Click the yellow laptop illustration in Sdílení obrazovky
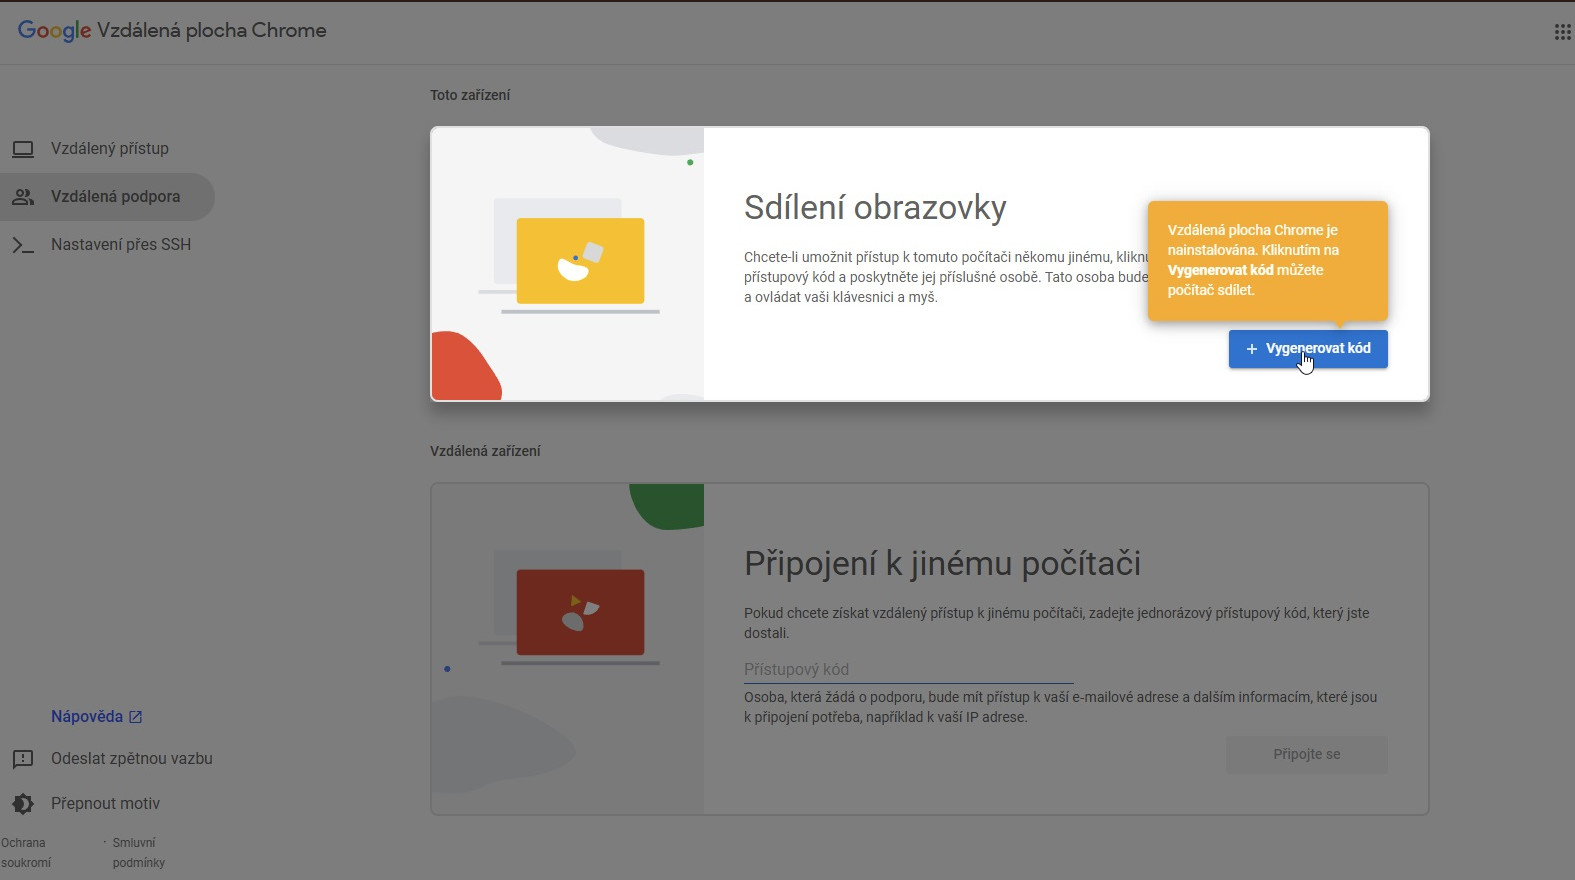Viewport: 1575px width, 880px height. 580,261
